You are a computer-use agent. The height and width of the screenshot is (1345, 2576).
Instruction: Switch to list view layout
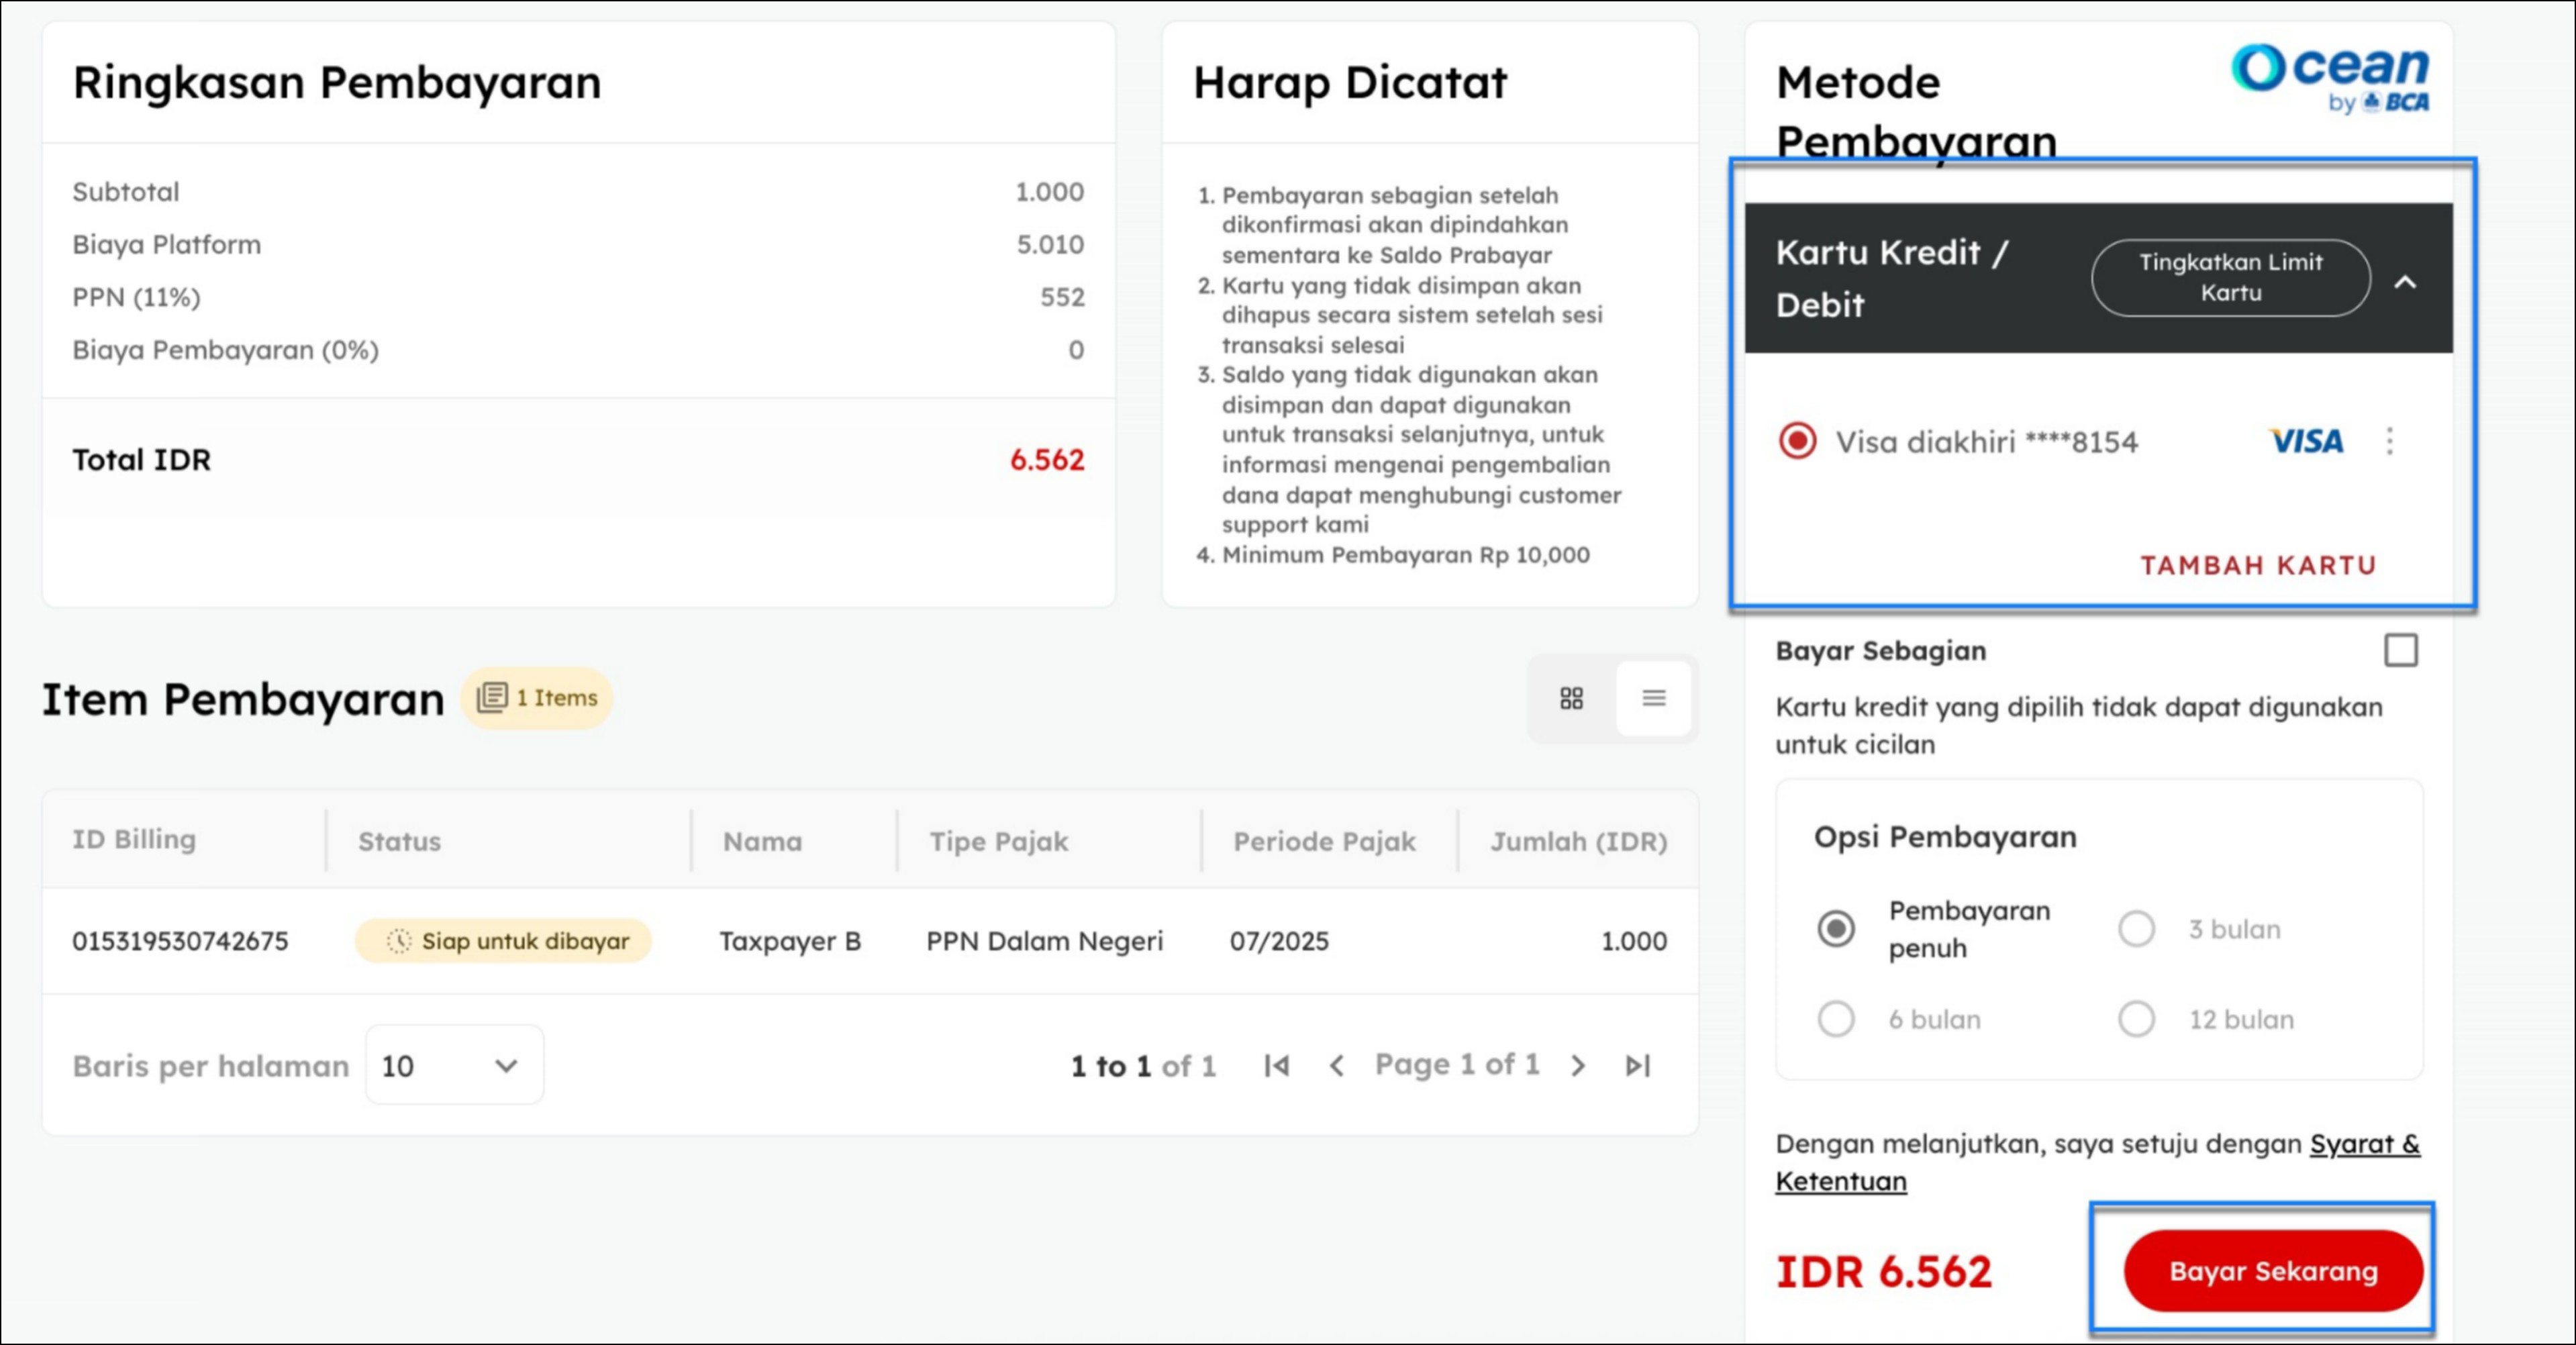pos(1653,698)
